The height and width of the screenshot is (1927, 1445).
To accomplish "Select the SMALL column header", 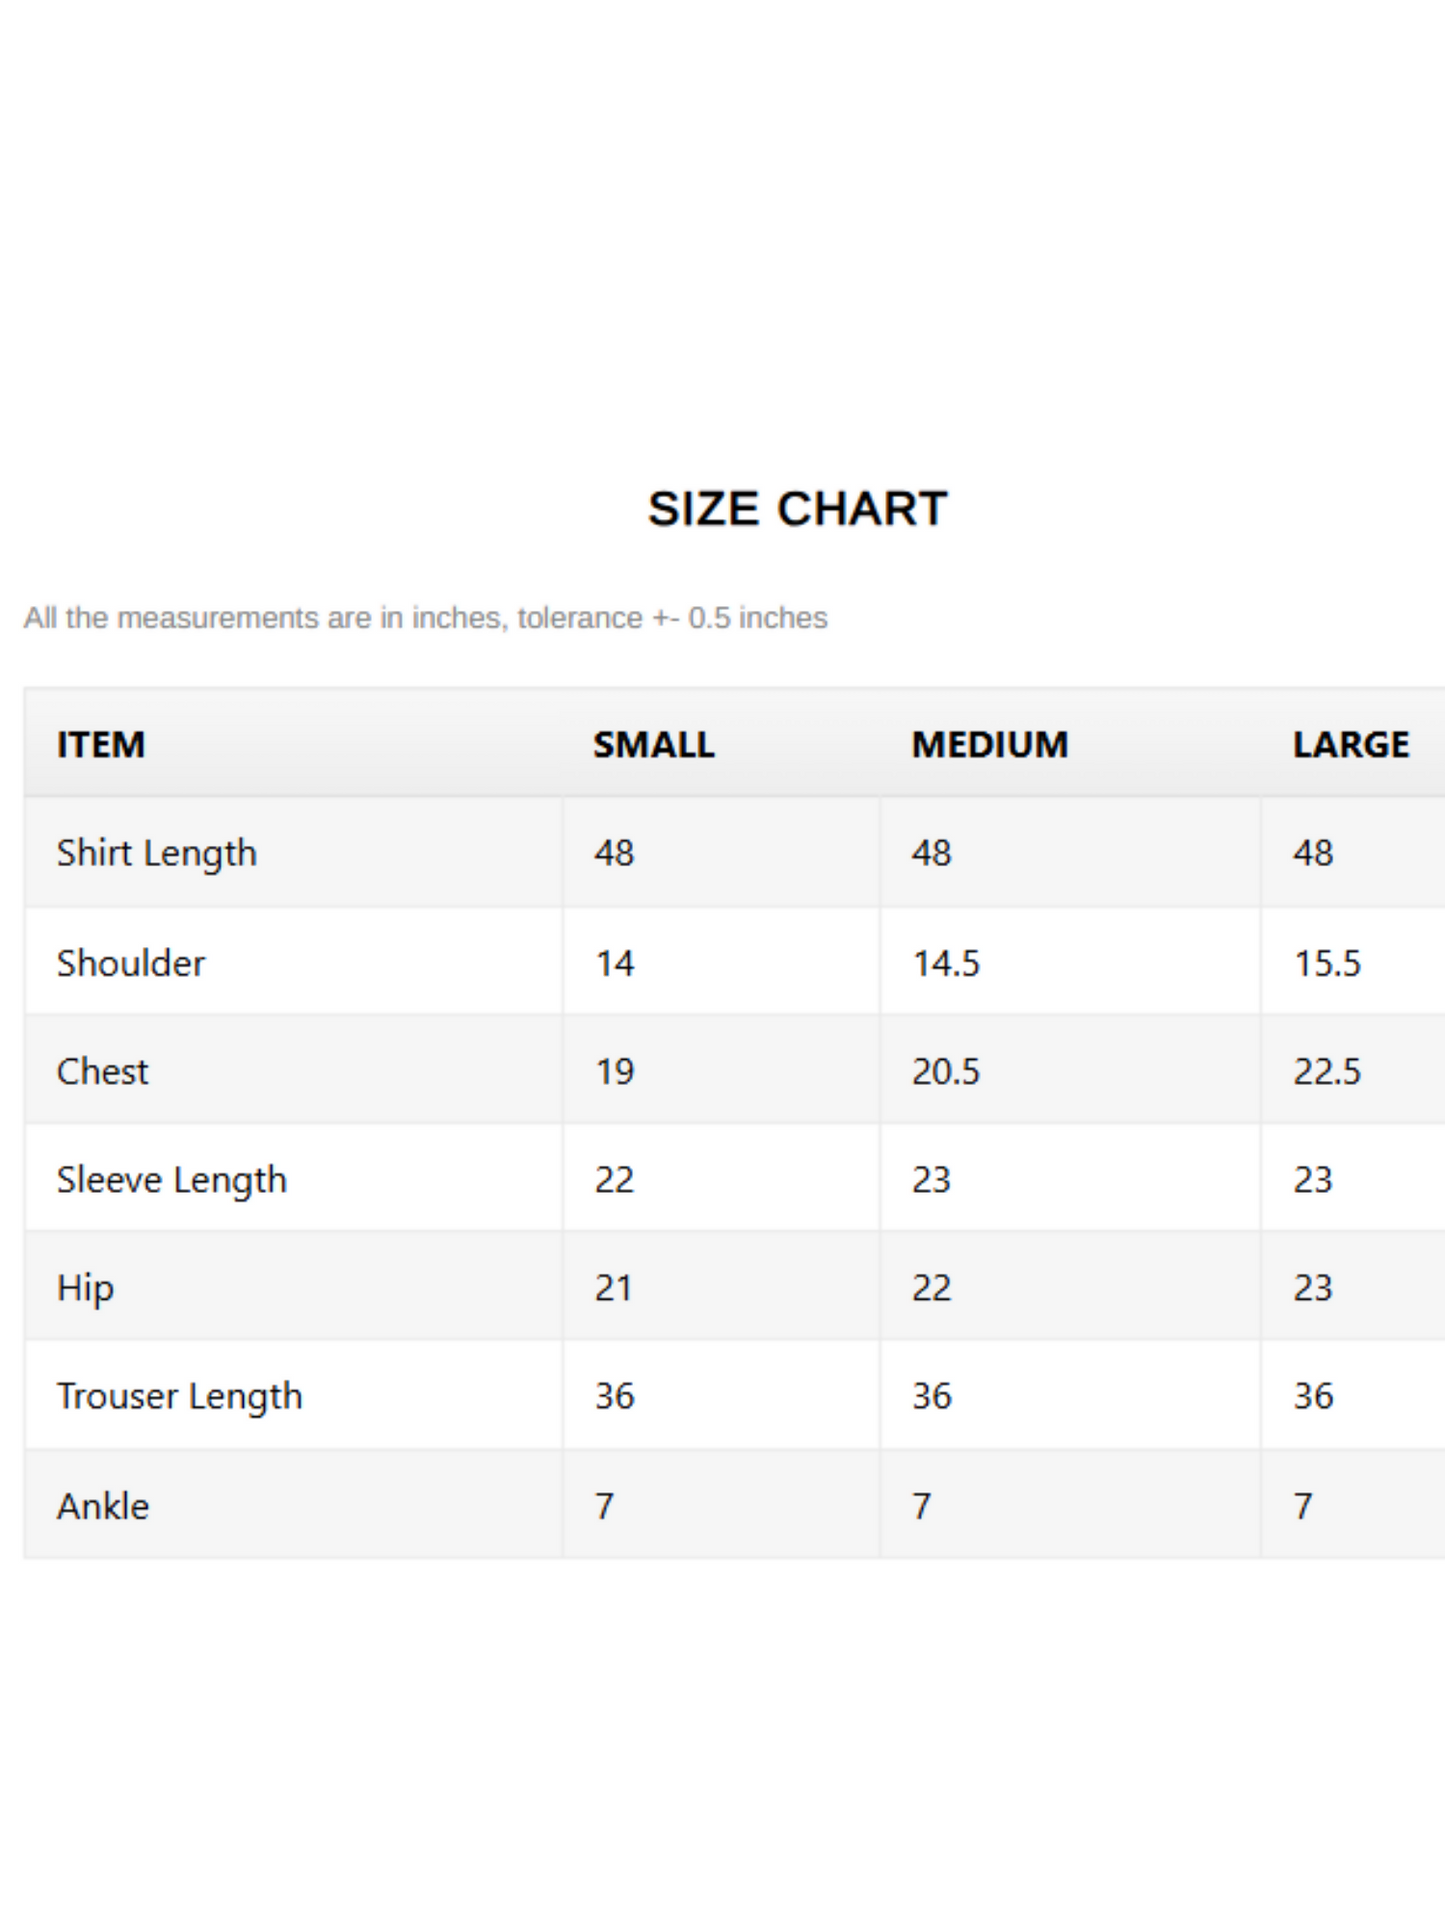I will [x=654, y=745].
